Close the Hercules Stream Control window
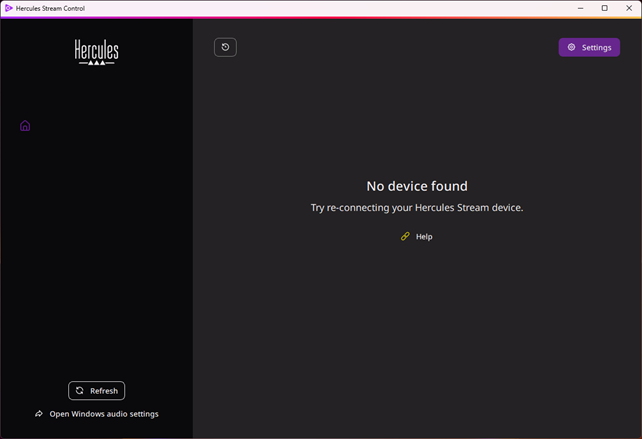This screenshot has width=642, height=439. (x=629, y=8)
